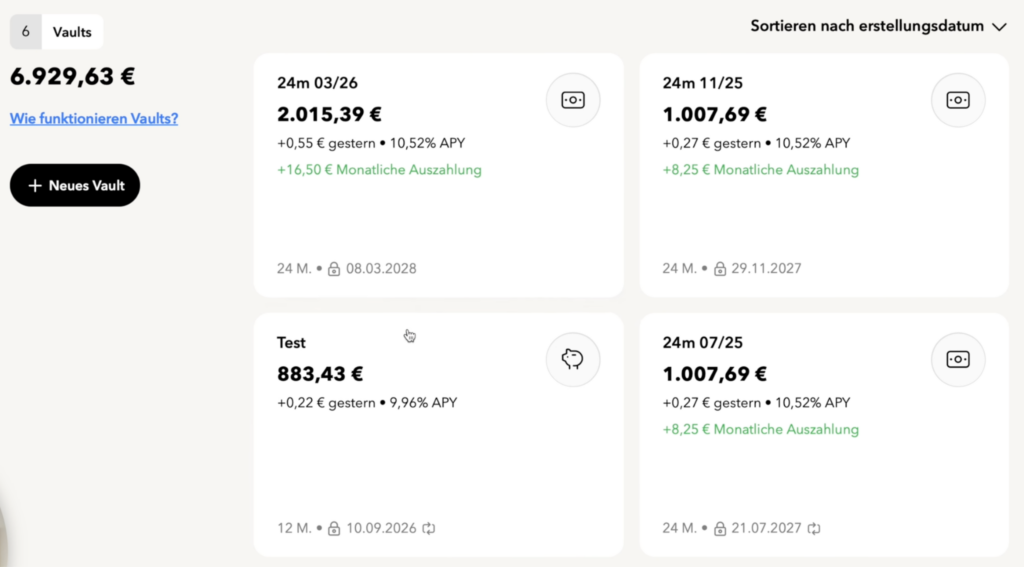Open Wie funktionieren Vaults? link
1024x567 pixels.
(x=94, y=118)
